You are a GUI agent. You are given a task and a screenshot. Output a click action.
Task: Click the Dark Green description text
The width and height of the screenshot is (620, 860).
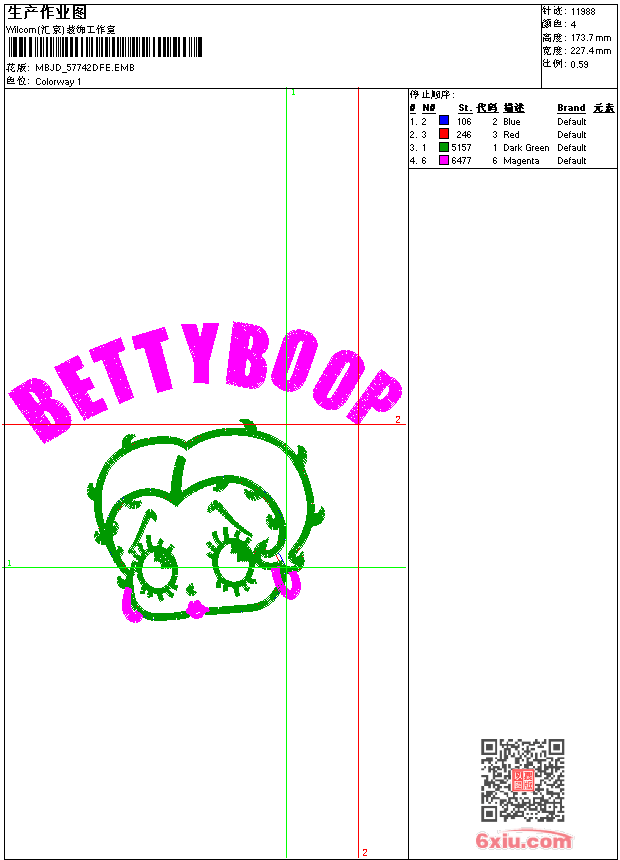point(526,148)
